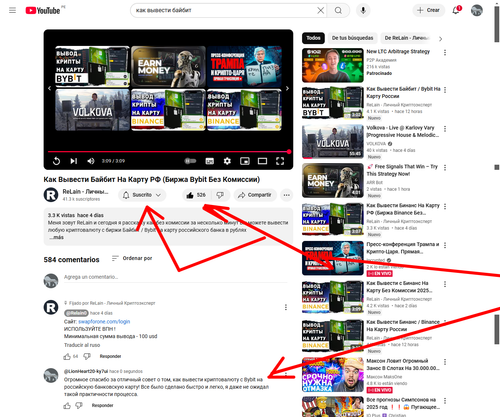Open options for Free Signals That Win
This screenshot has height=417, width=500.
[445, 167]
